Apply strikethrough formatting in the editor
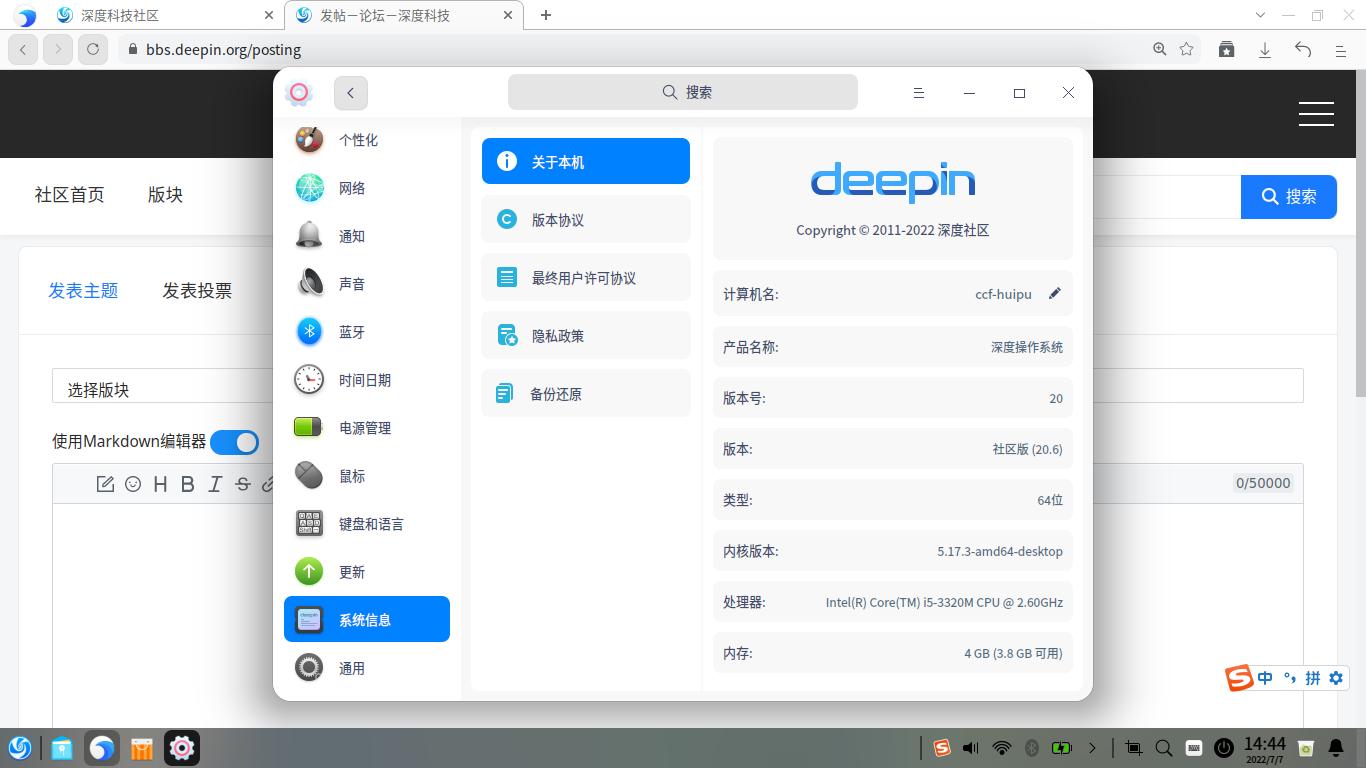The width and height of the screenshot is (1366, 768). coord(240,484)
